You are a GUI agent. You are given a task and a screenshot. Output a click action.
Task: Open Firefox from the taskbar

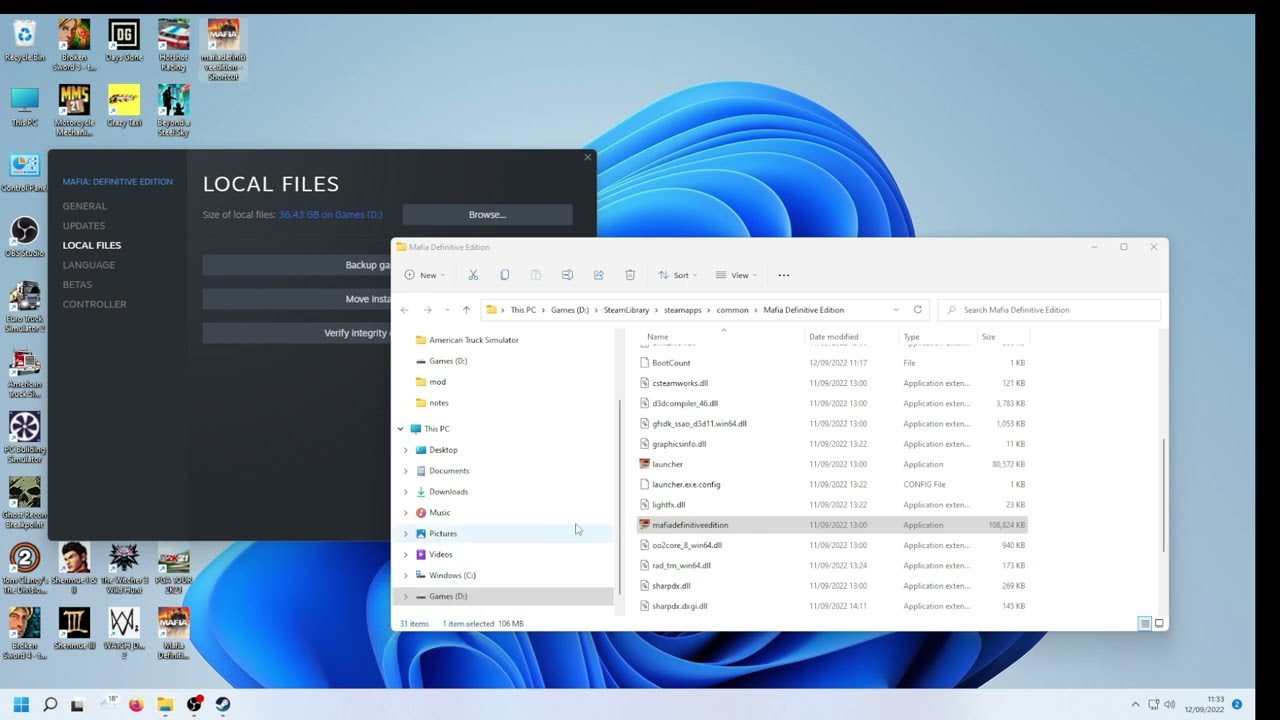(136, 704)
